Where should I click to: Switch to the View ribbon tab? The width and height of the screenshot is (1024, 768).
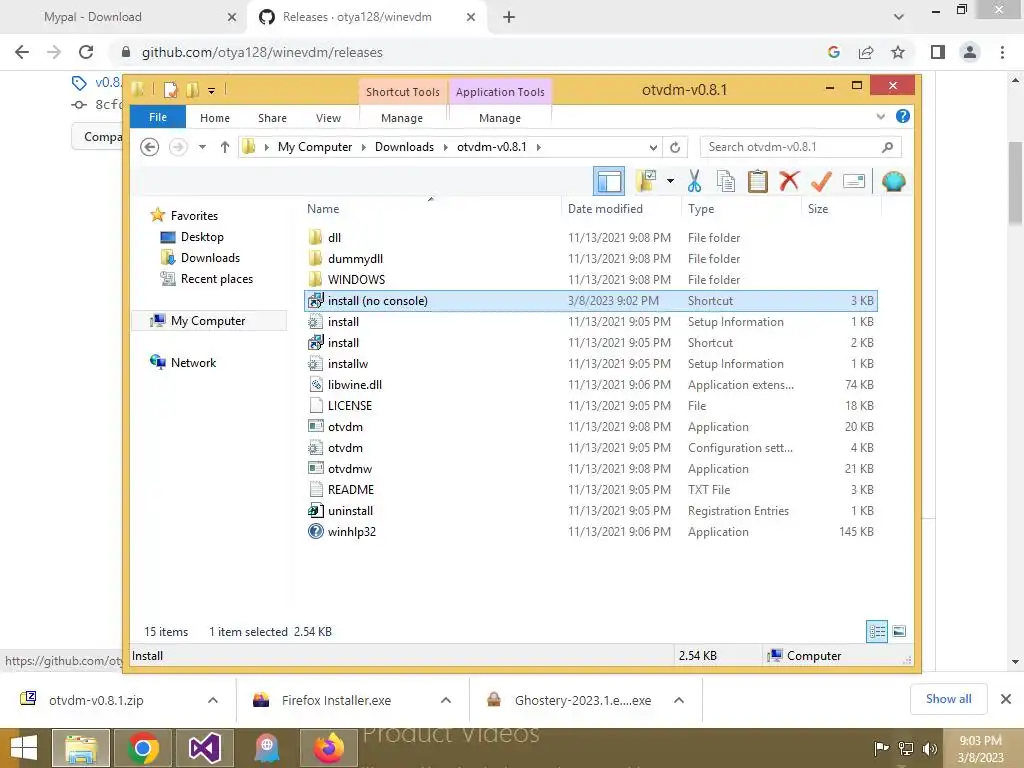click(x=328, y=118)
